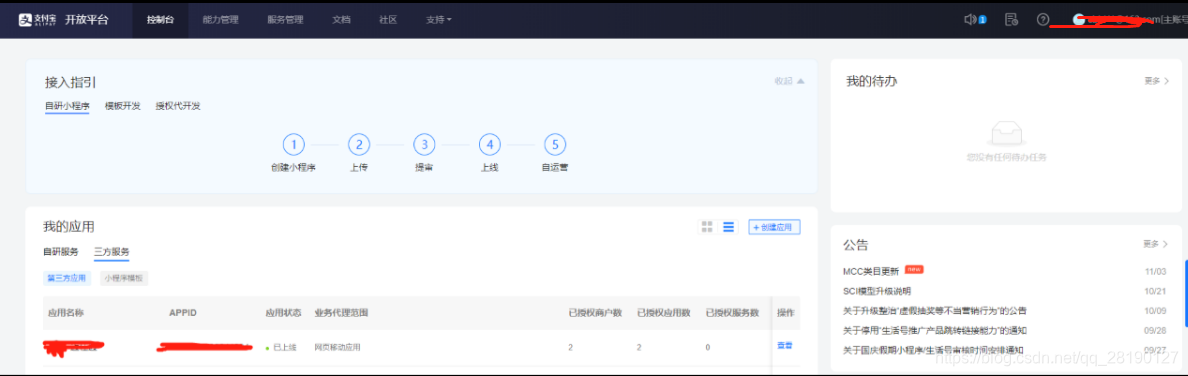1188x376 pixels.
Task: Open the 生活号推广产品跳转链接能力 notice
Action: (x=935, y=330)
